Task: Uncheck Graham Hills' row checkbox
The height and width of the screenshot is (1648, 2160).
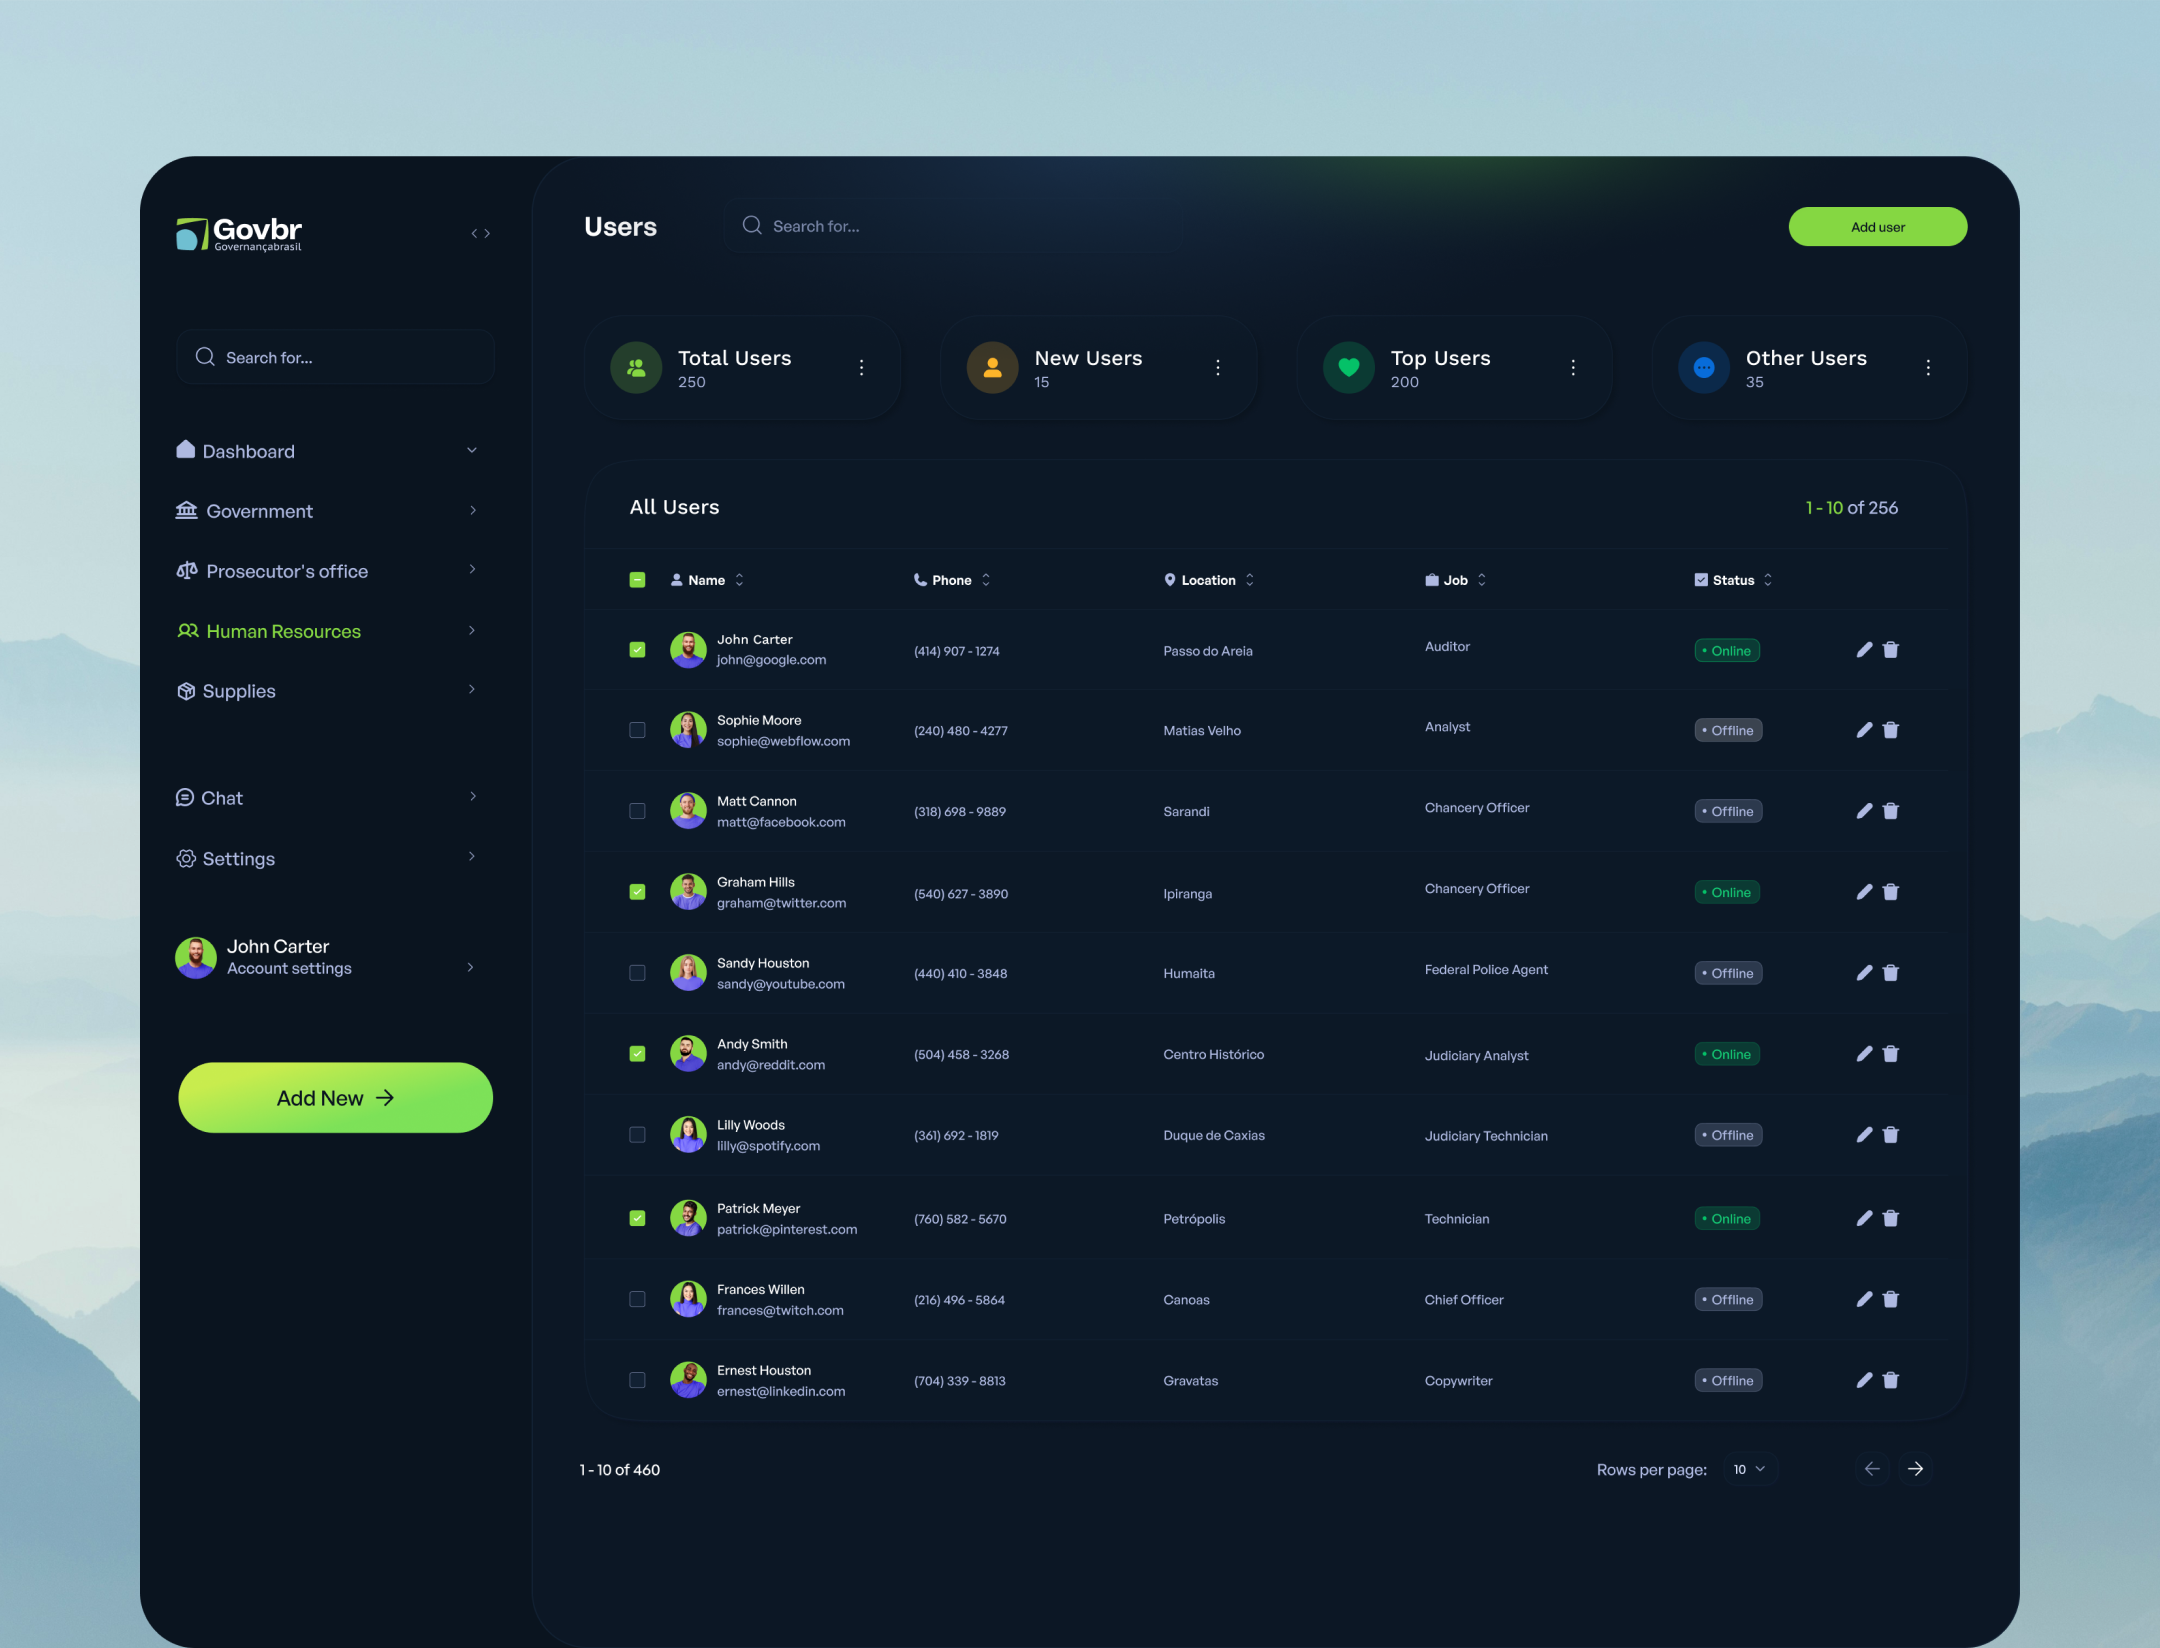Action: tap(637, 892)
